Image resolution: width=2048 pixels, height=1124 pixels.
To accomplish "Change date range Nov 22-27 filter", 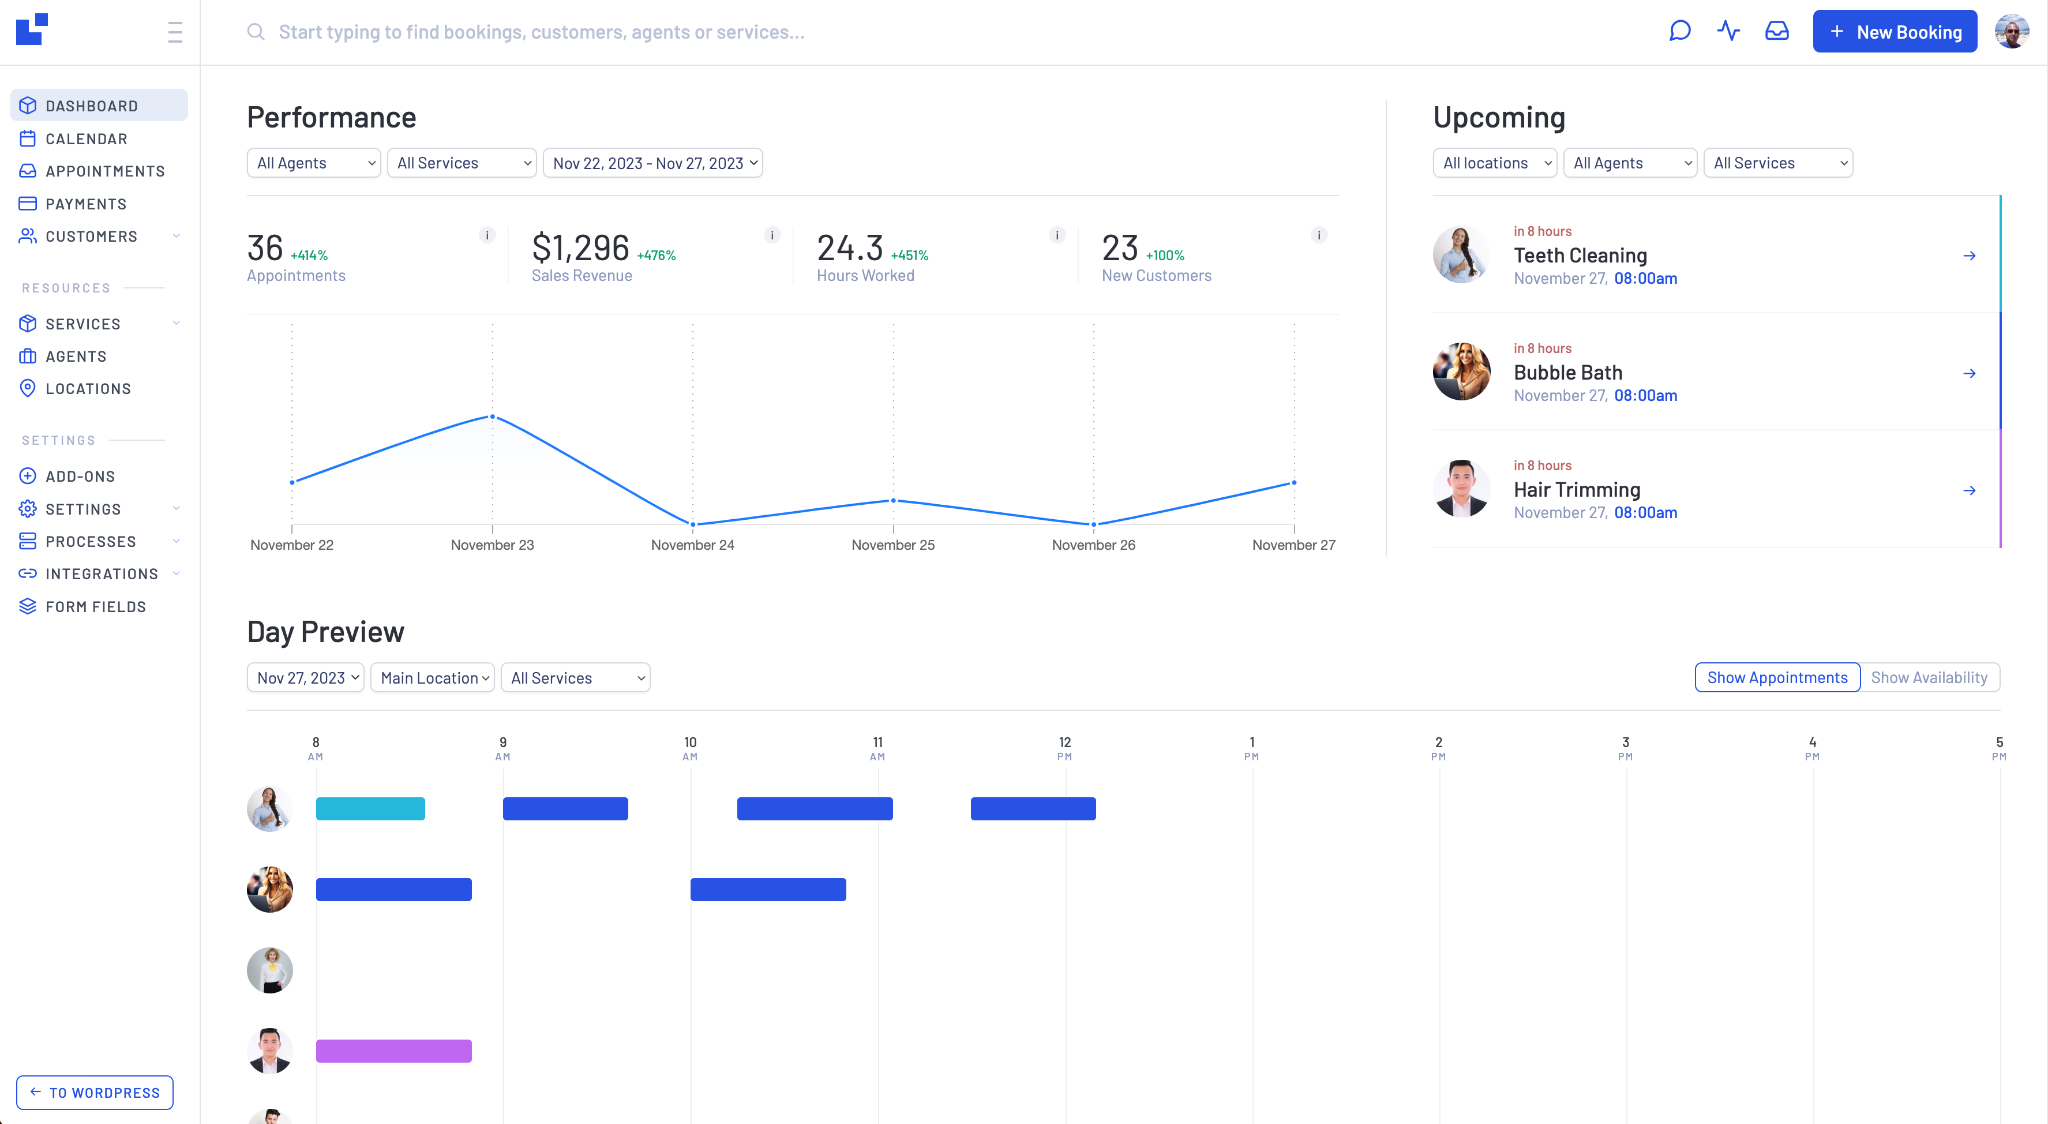I will 653,163.
